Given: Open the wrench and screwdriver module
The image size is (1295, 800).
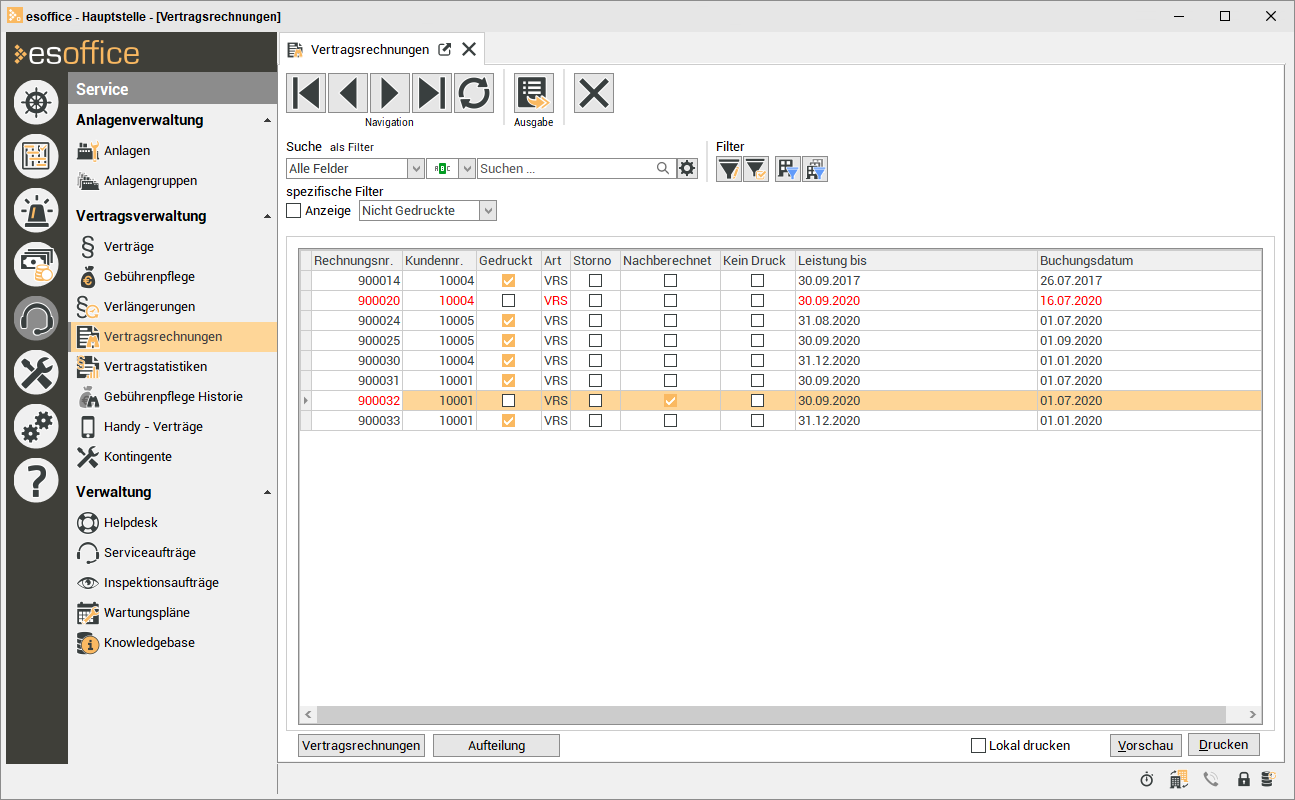Looking at the screenshot, I should (36, 373).
